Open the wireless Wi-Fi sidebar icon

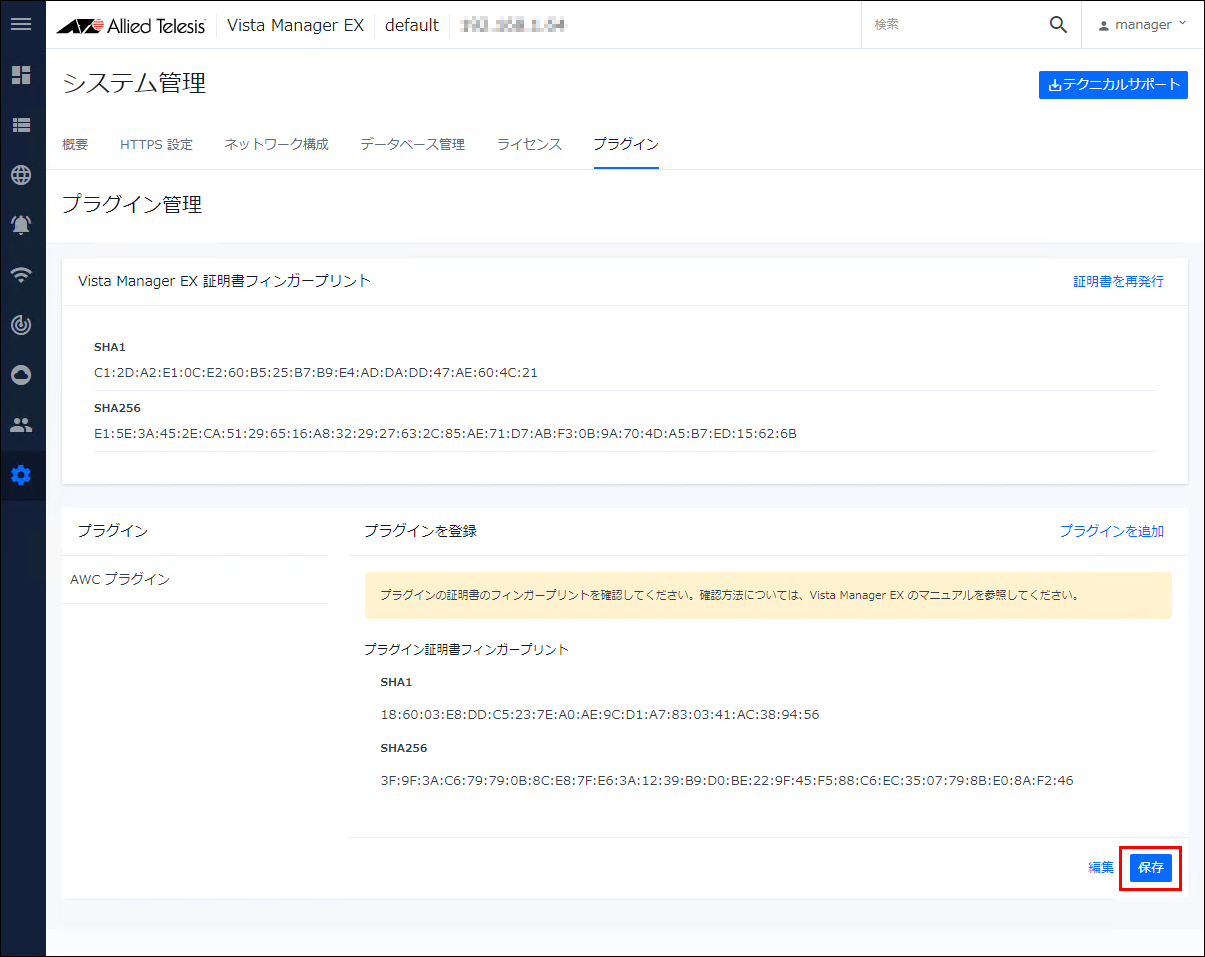coord(21,275)
